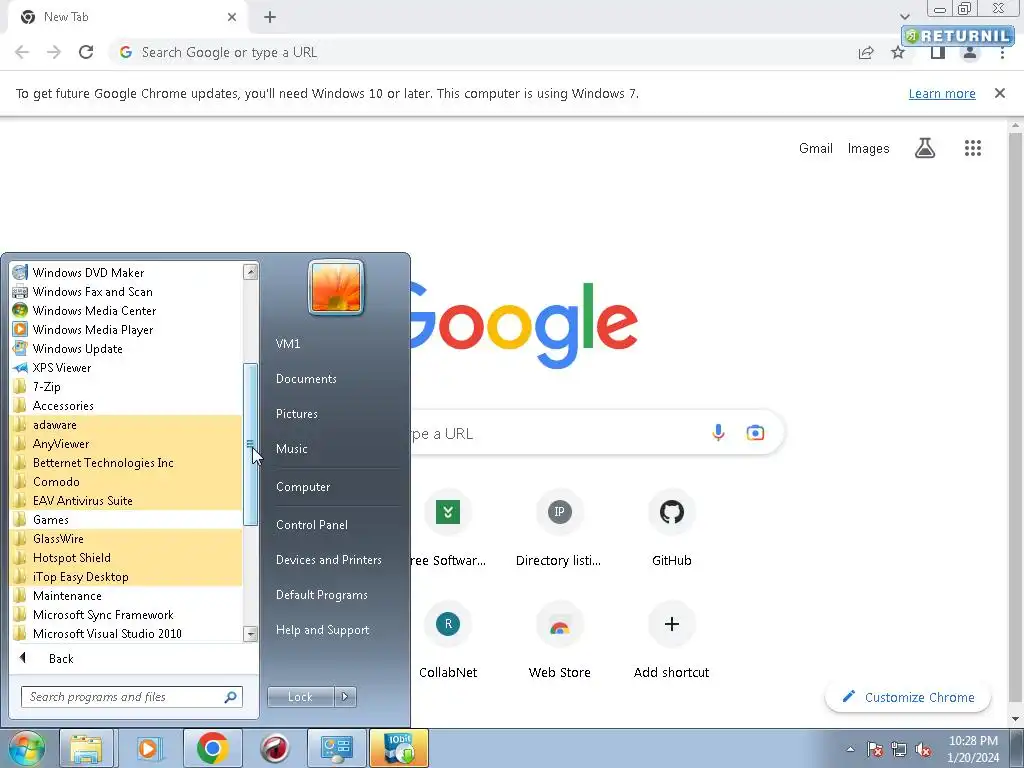The width and height of the screenshot is (1024, 768).
Task: Expand the Betternet Technologies Inc folder
Action: click(126, 462)
